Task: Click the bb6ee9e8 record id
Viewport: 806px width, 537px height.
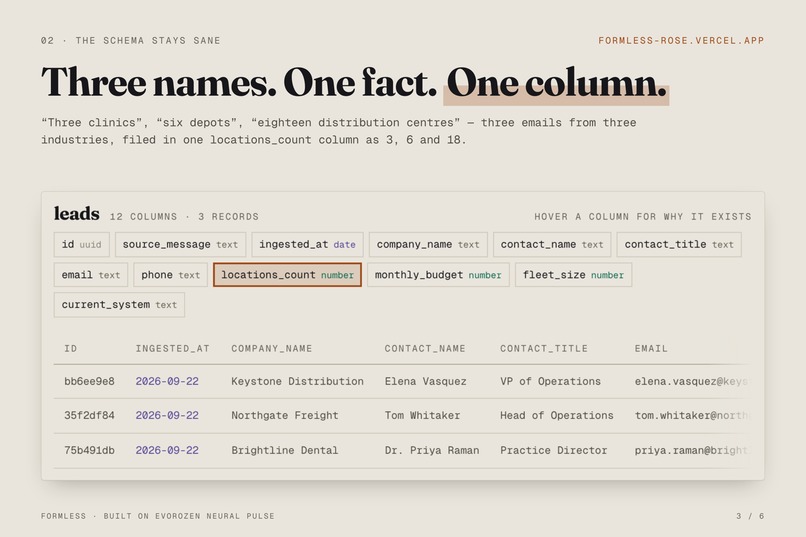Action: coord(89,382)
